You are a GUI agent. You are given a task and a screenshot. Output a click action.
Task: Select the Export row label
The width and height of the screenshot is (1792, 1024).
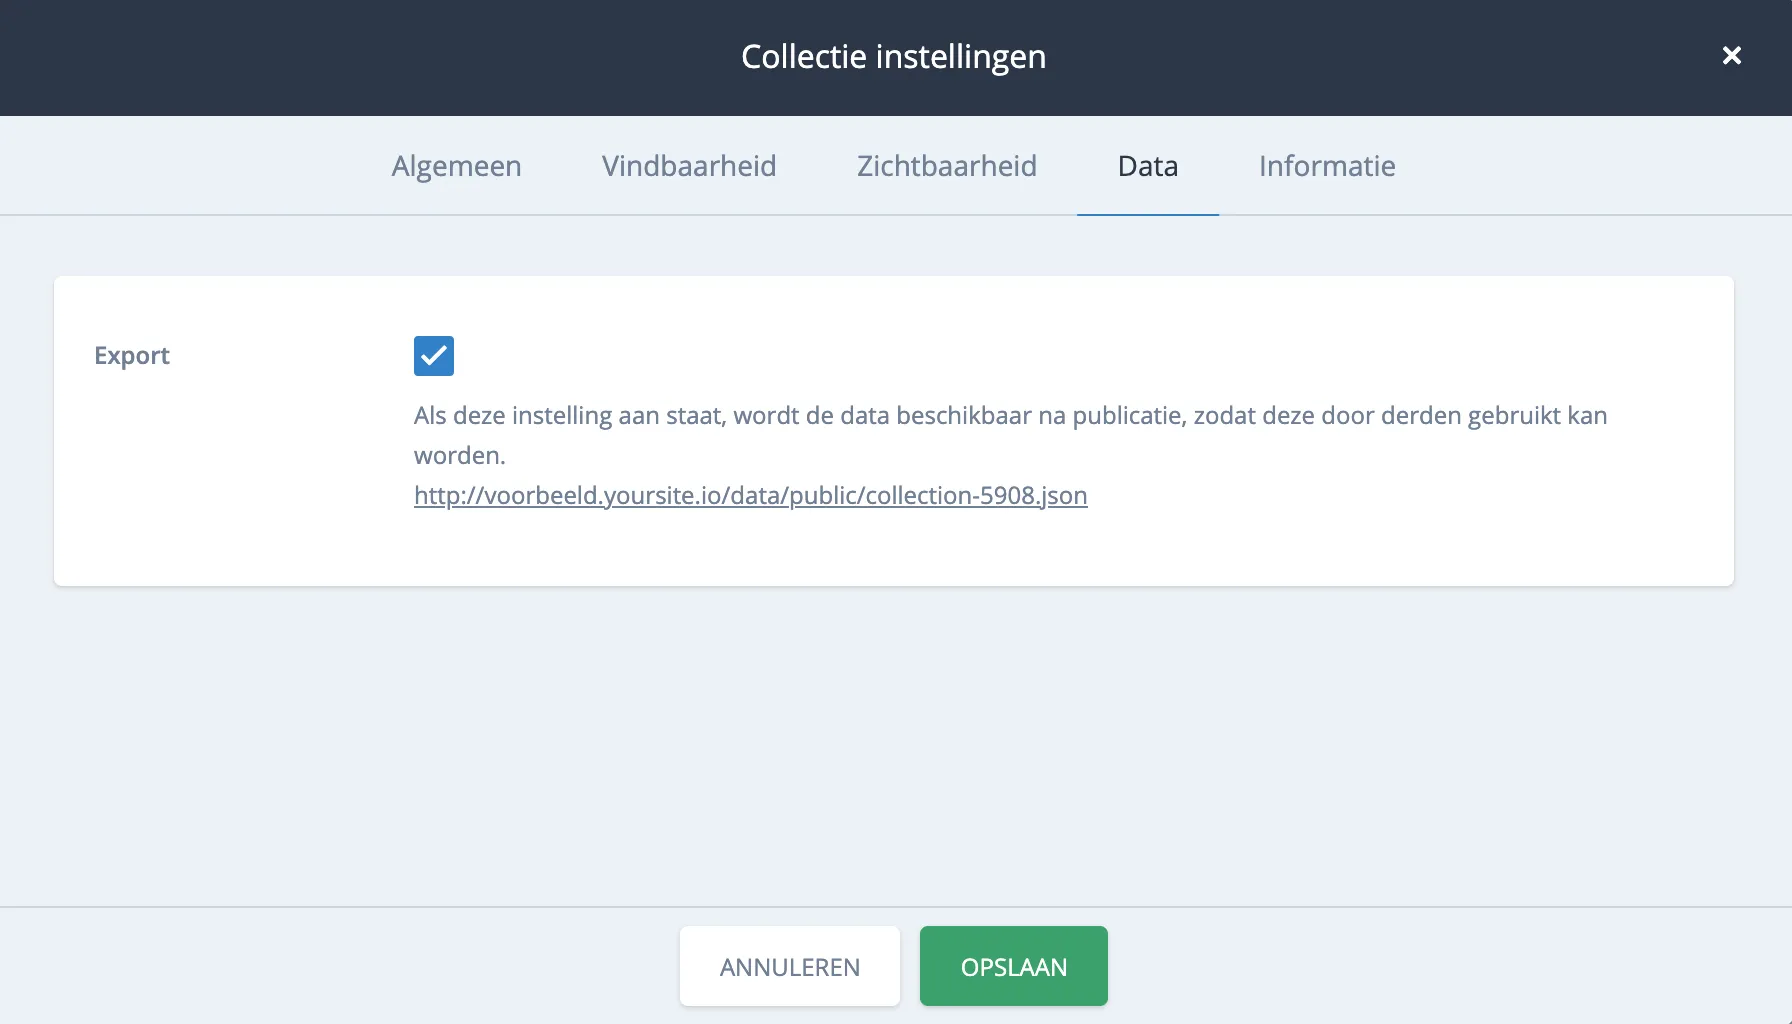click(x=131, y=355)
